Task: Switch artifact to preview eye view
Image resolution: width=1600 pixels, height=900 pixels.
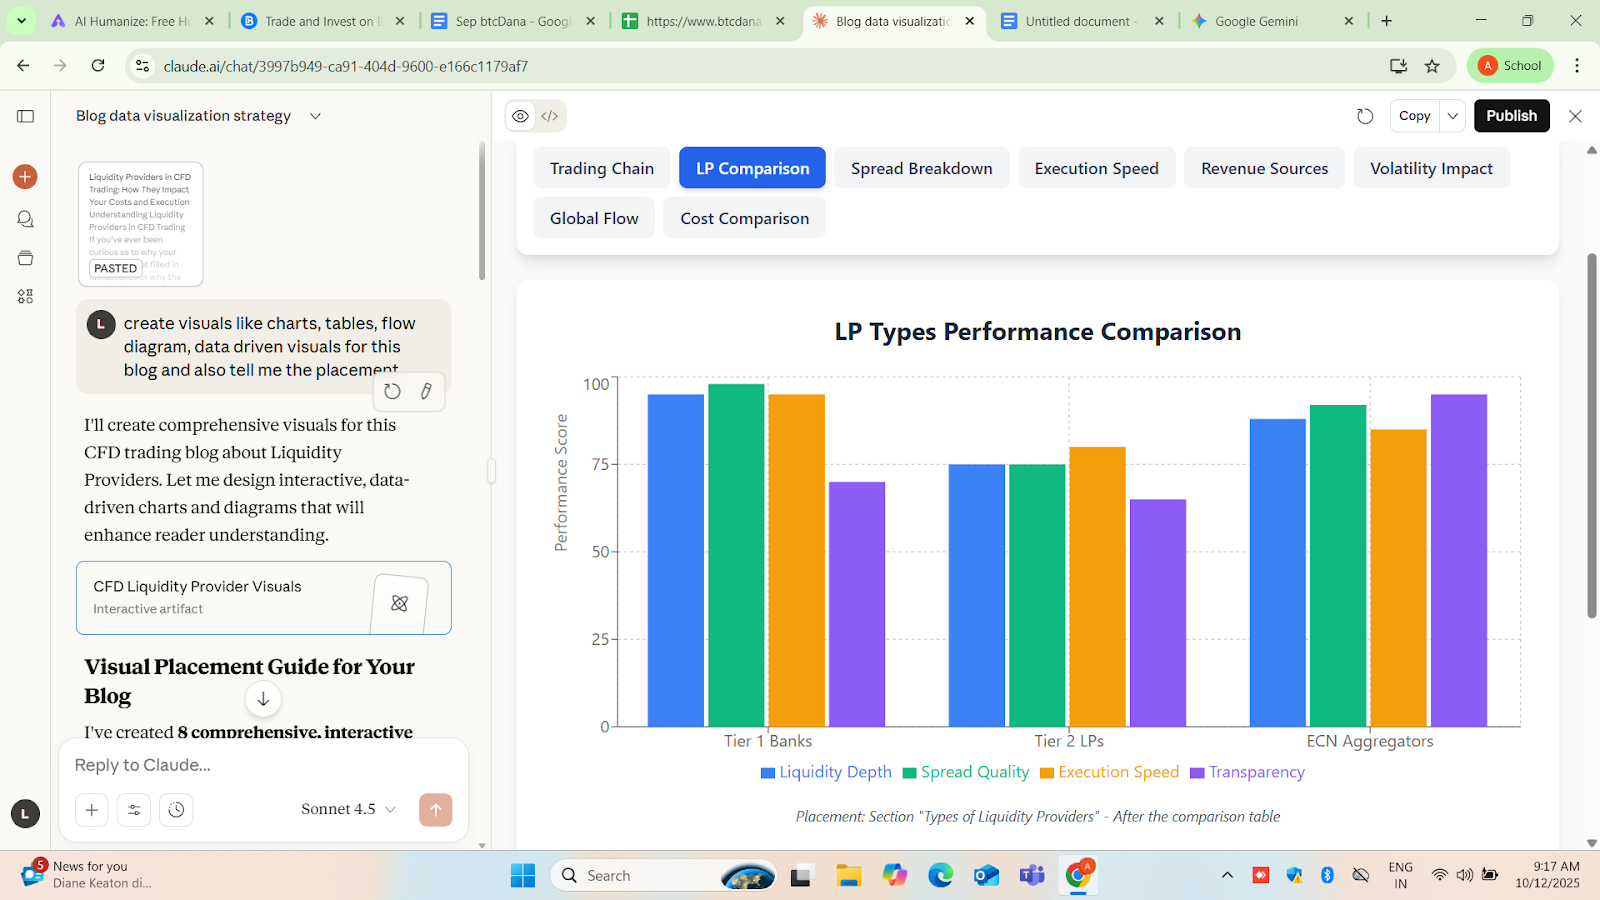Action: [x=521, y=116]
